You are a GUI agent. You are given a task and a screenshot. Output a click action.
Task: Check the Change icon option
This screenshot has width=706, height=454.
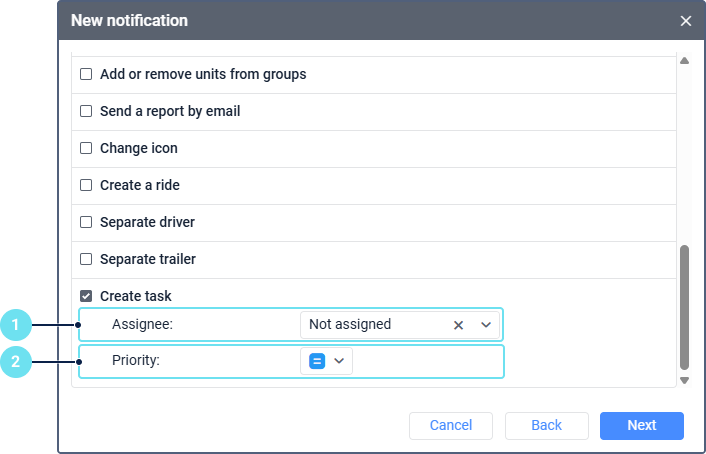(x=86, y=148)
